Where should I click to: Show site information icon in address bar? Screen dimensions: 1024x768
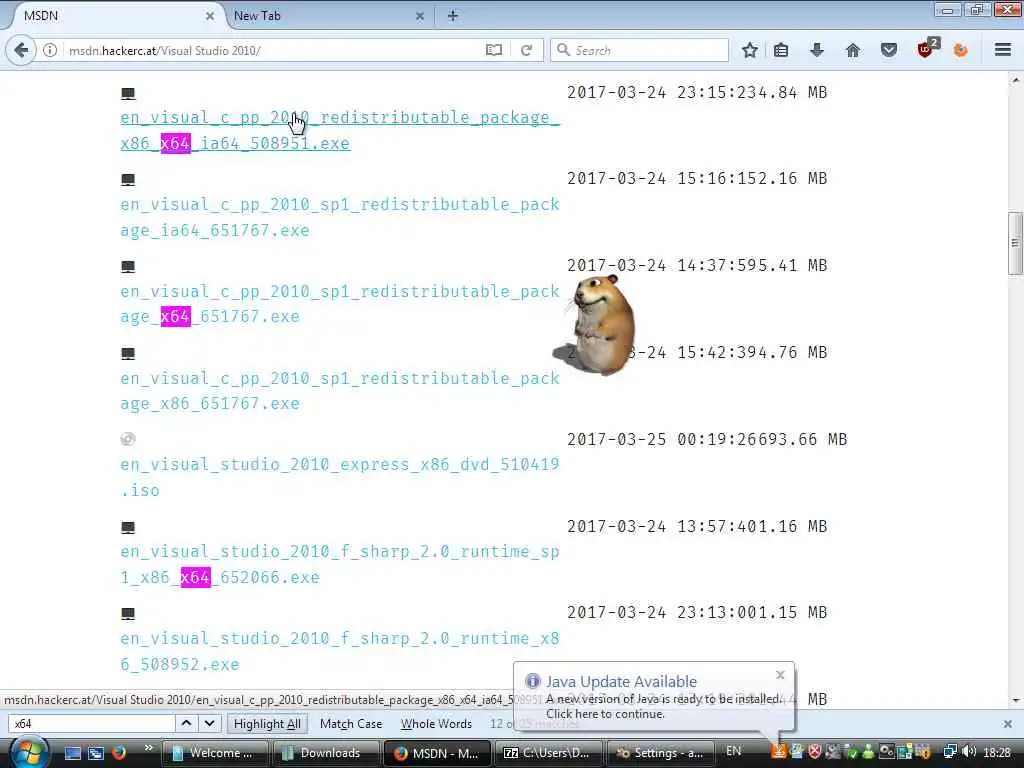pos(50,50)
